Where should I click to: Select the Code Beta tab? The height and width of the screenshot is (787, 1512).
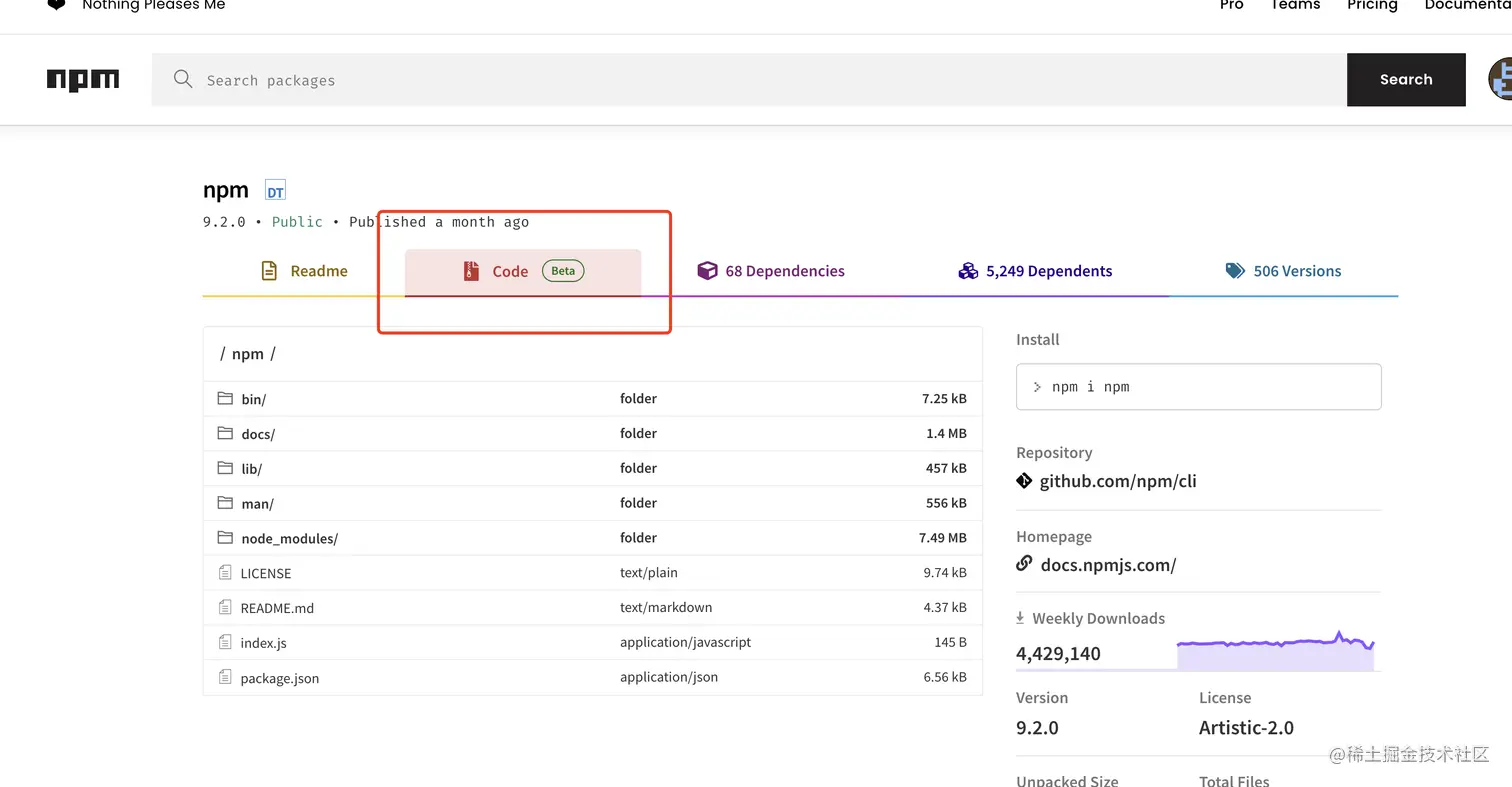(523, 271)
